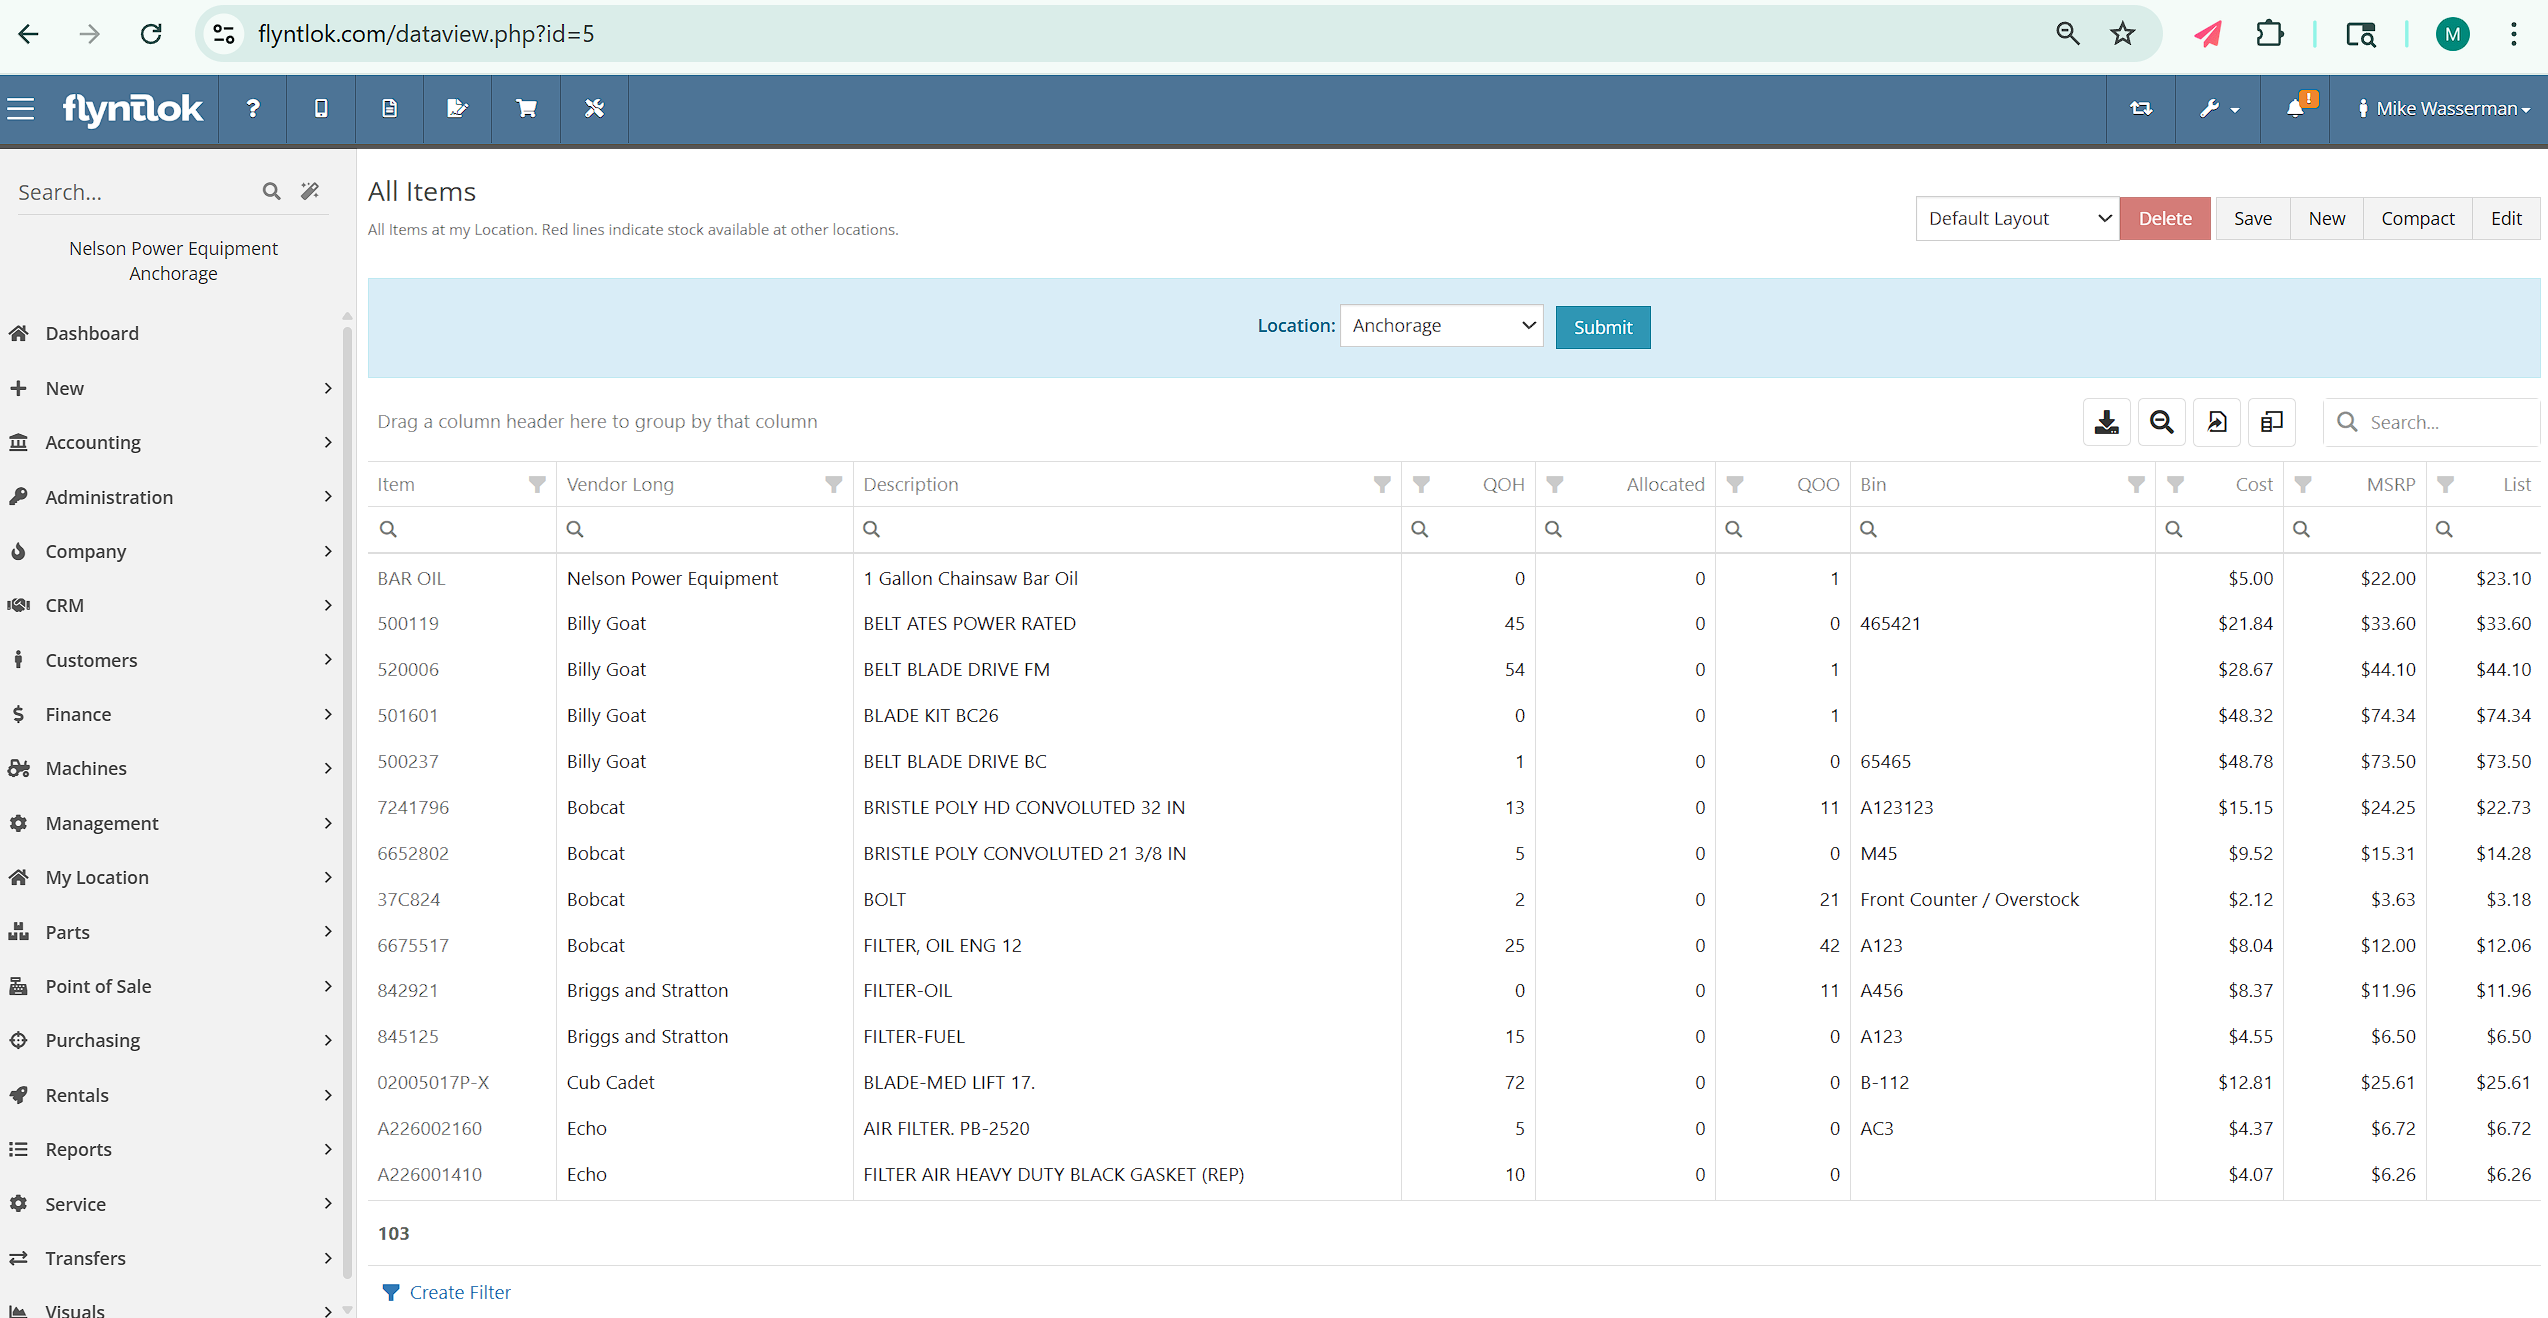Click the help question mark icon
2548x1318 pixels.
[x=253, y=108]
